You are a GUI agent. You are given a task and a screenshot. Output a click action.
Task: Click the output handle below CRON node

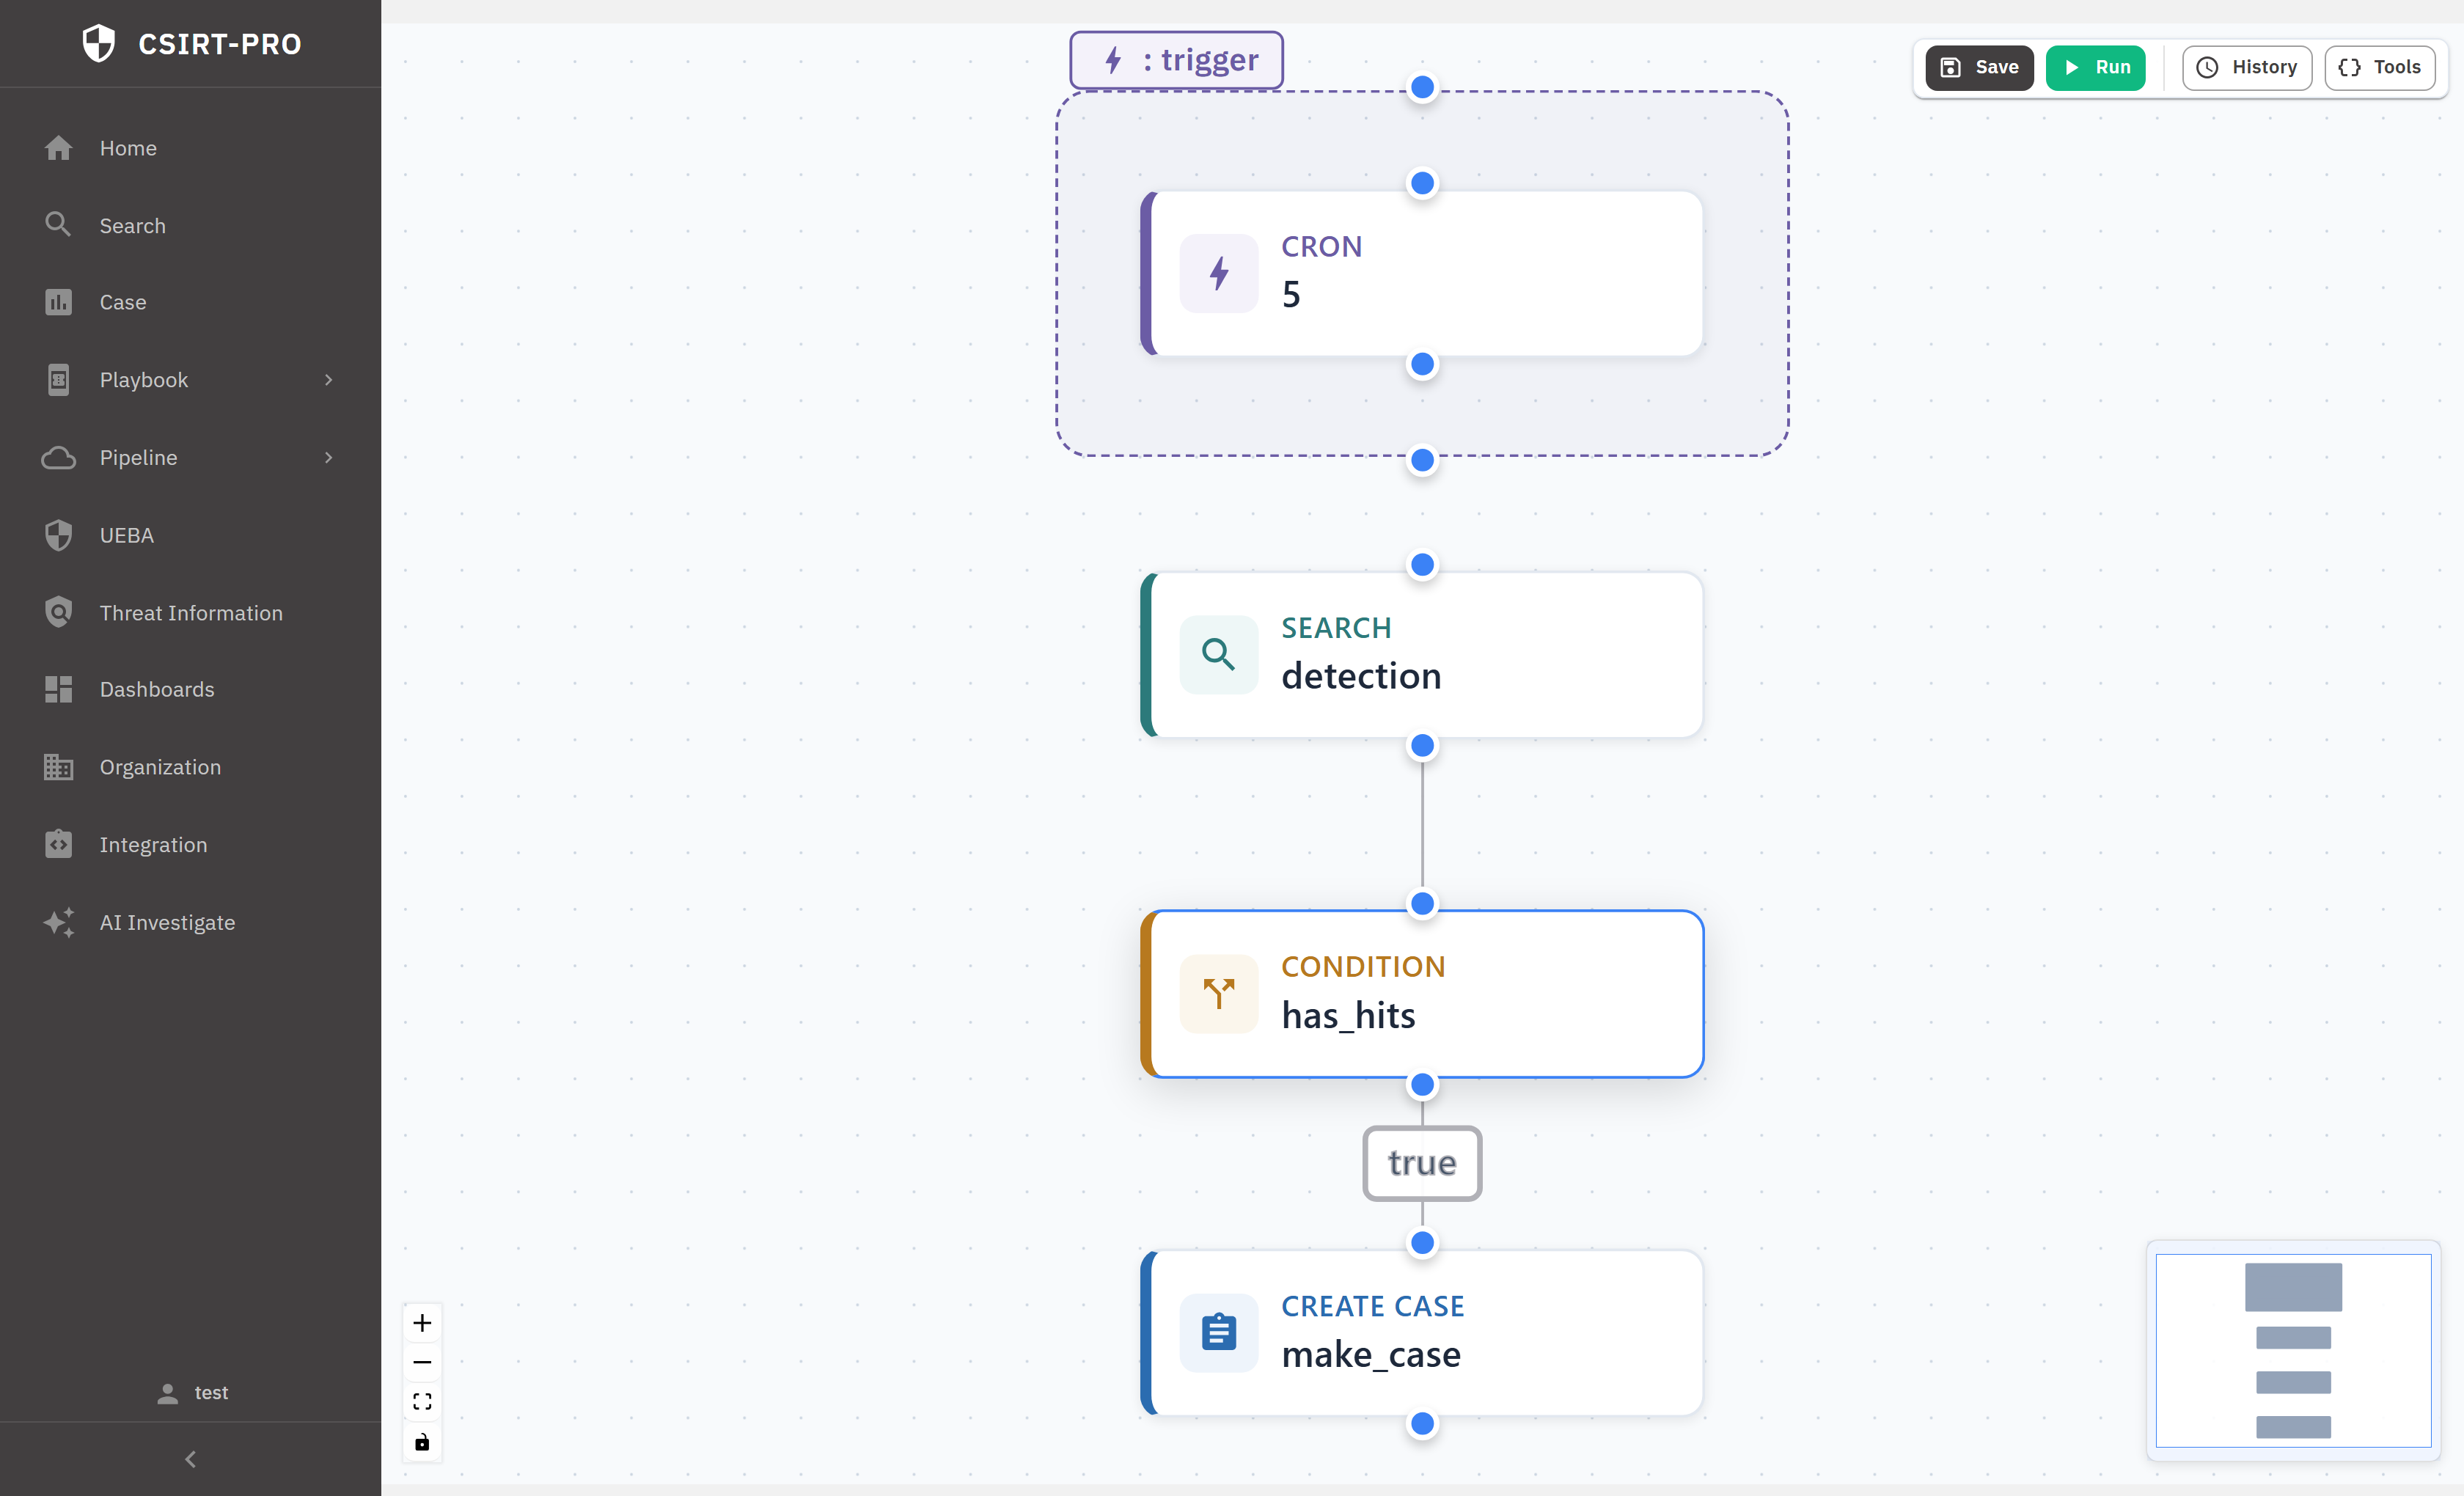pyautogui.click(x=1422, y=364)
